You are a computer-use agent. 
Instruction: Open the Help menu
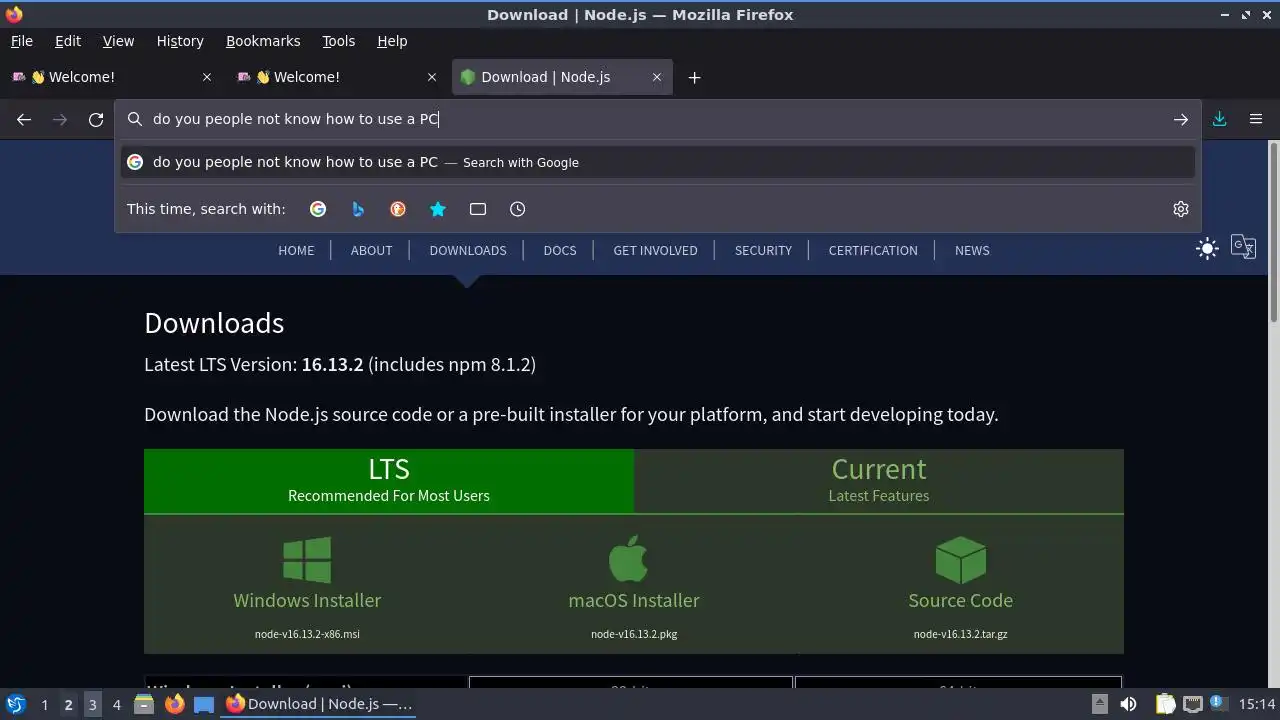pyautogui.click(x=392, y=41)
